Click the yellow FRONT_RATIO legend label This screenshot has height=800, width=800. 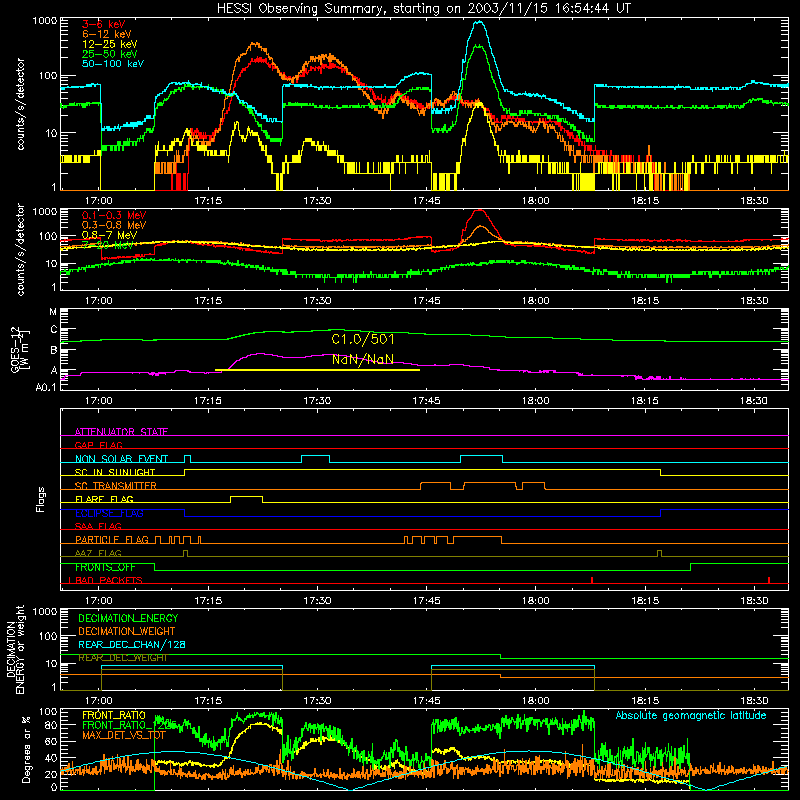click(114, 715)
